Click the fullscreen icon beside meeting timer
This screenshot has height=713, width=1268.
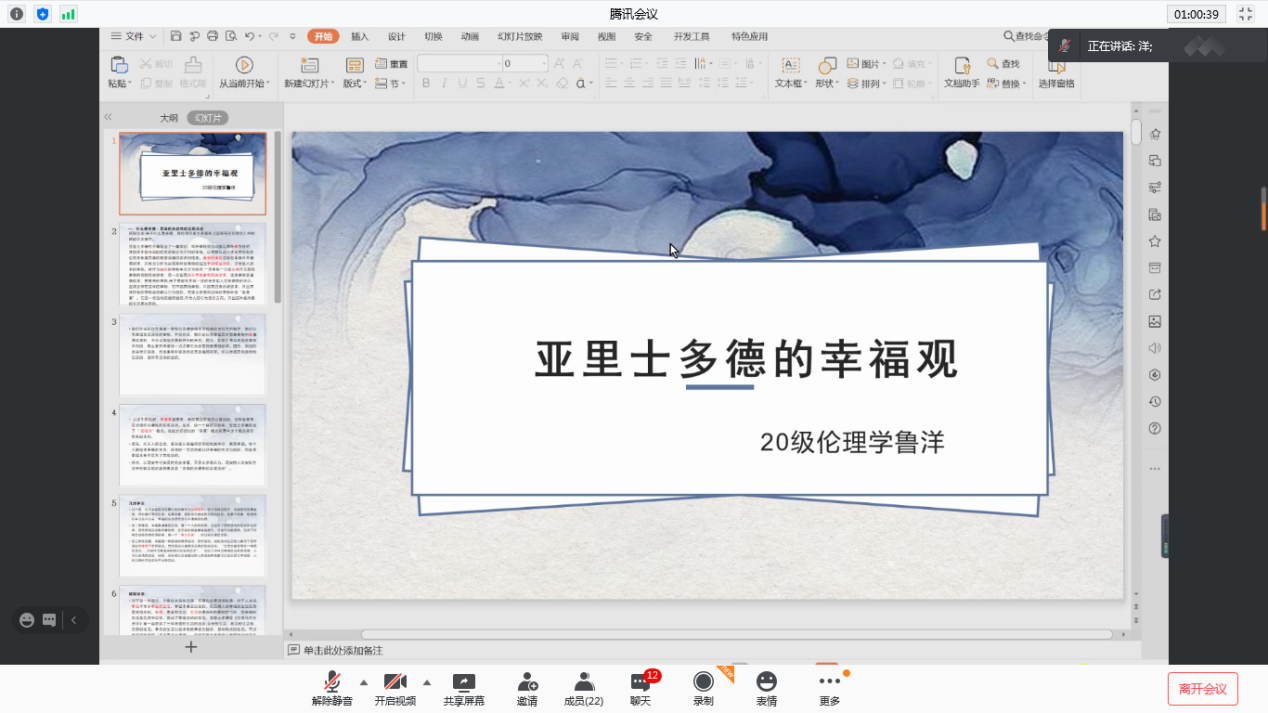point(1245,14)
